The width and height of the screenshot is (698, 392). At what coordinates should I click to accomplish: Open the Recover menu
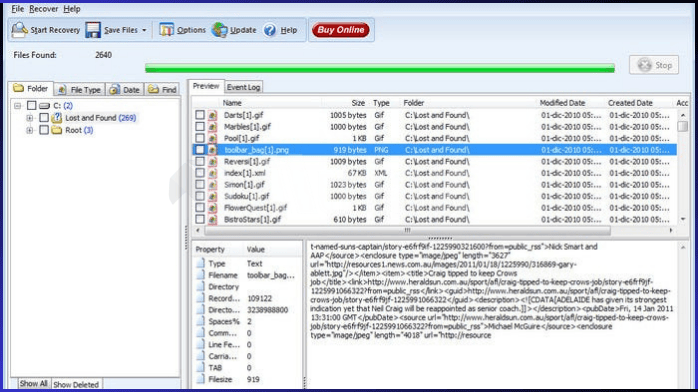click(x=43, y=9)
